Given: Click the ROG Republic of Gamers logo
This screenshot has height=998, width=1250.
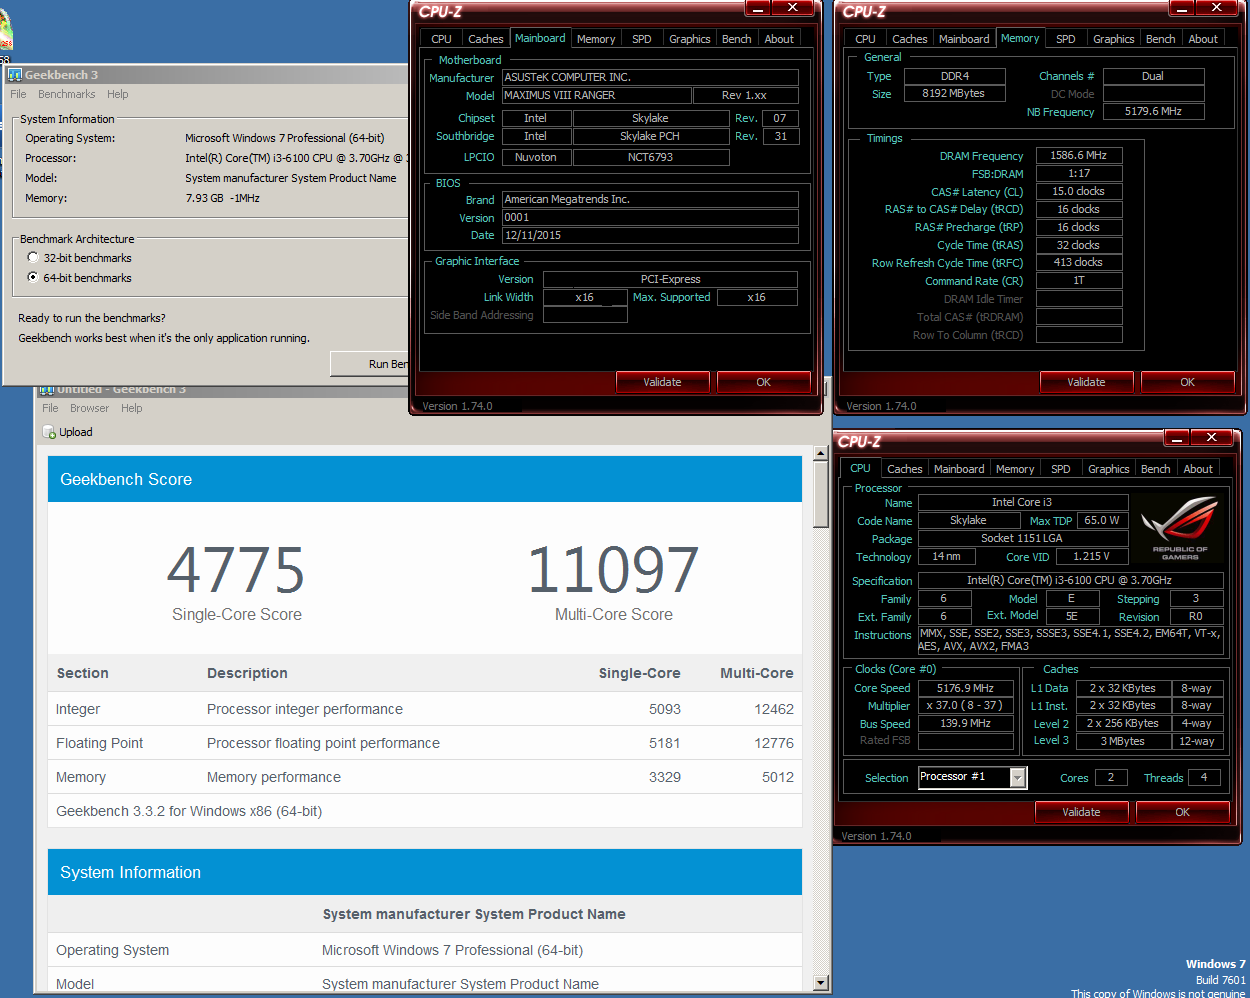Looking at the screenshot, I should coord(1180,528).
